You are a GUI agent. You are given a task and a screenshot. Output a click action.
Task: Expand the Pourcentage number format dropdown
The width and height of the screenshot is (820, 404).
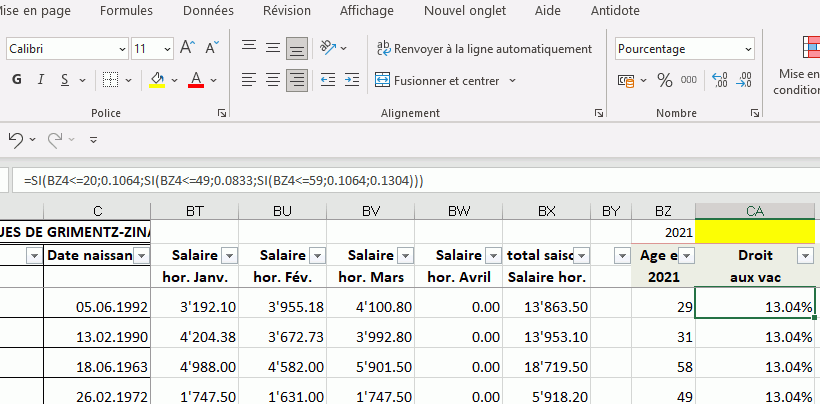[748, 48]
